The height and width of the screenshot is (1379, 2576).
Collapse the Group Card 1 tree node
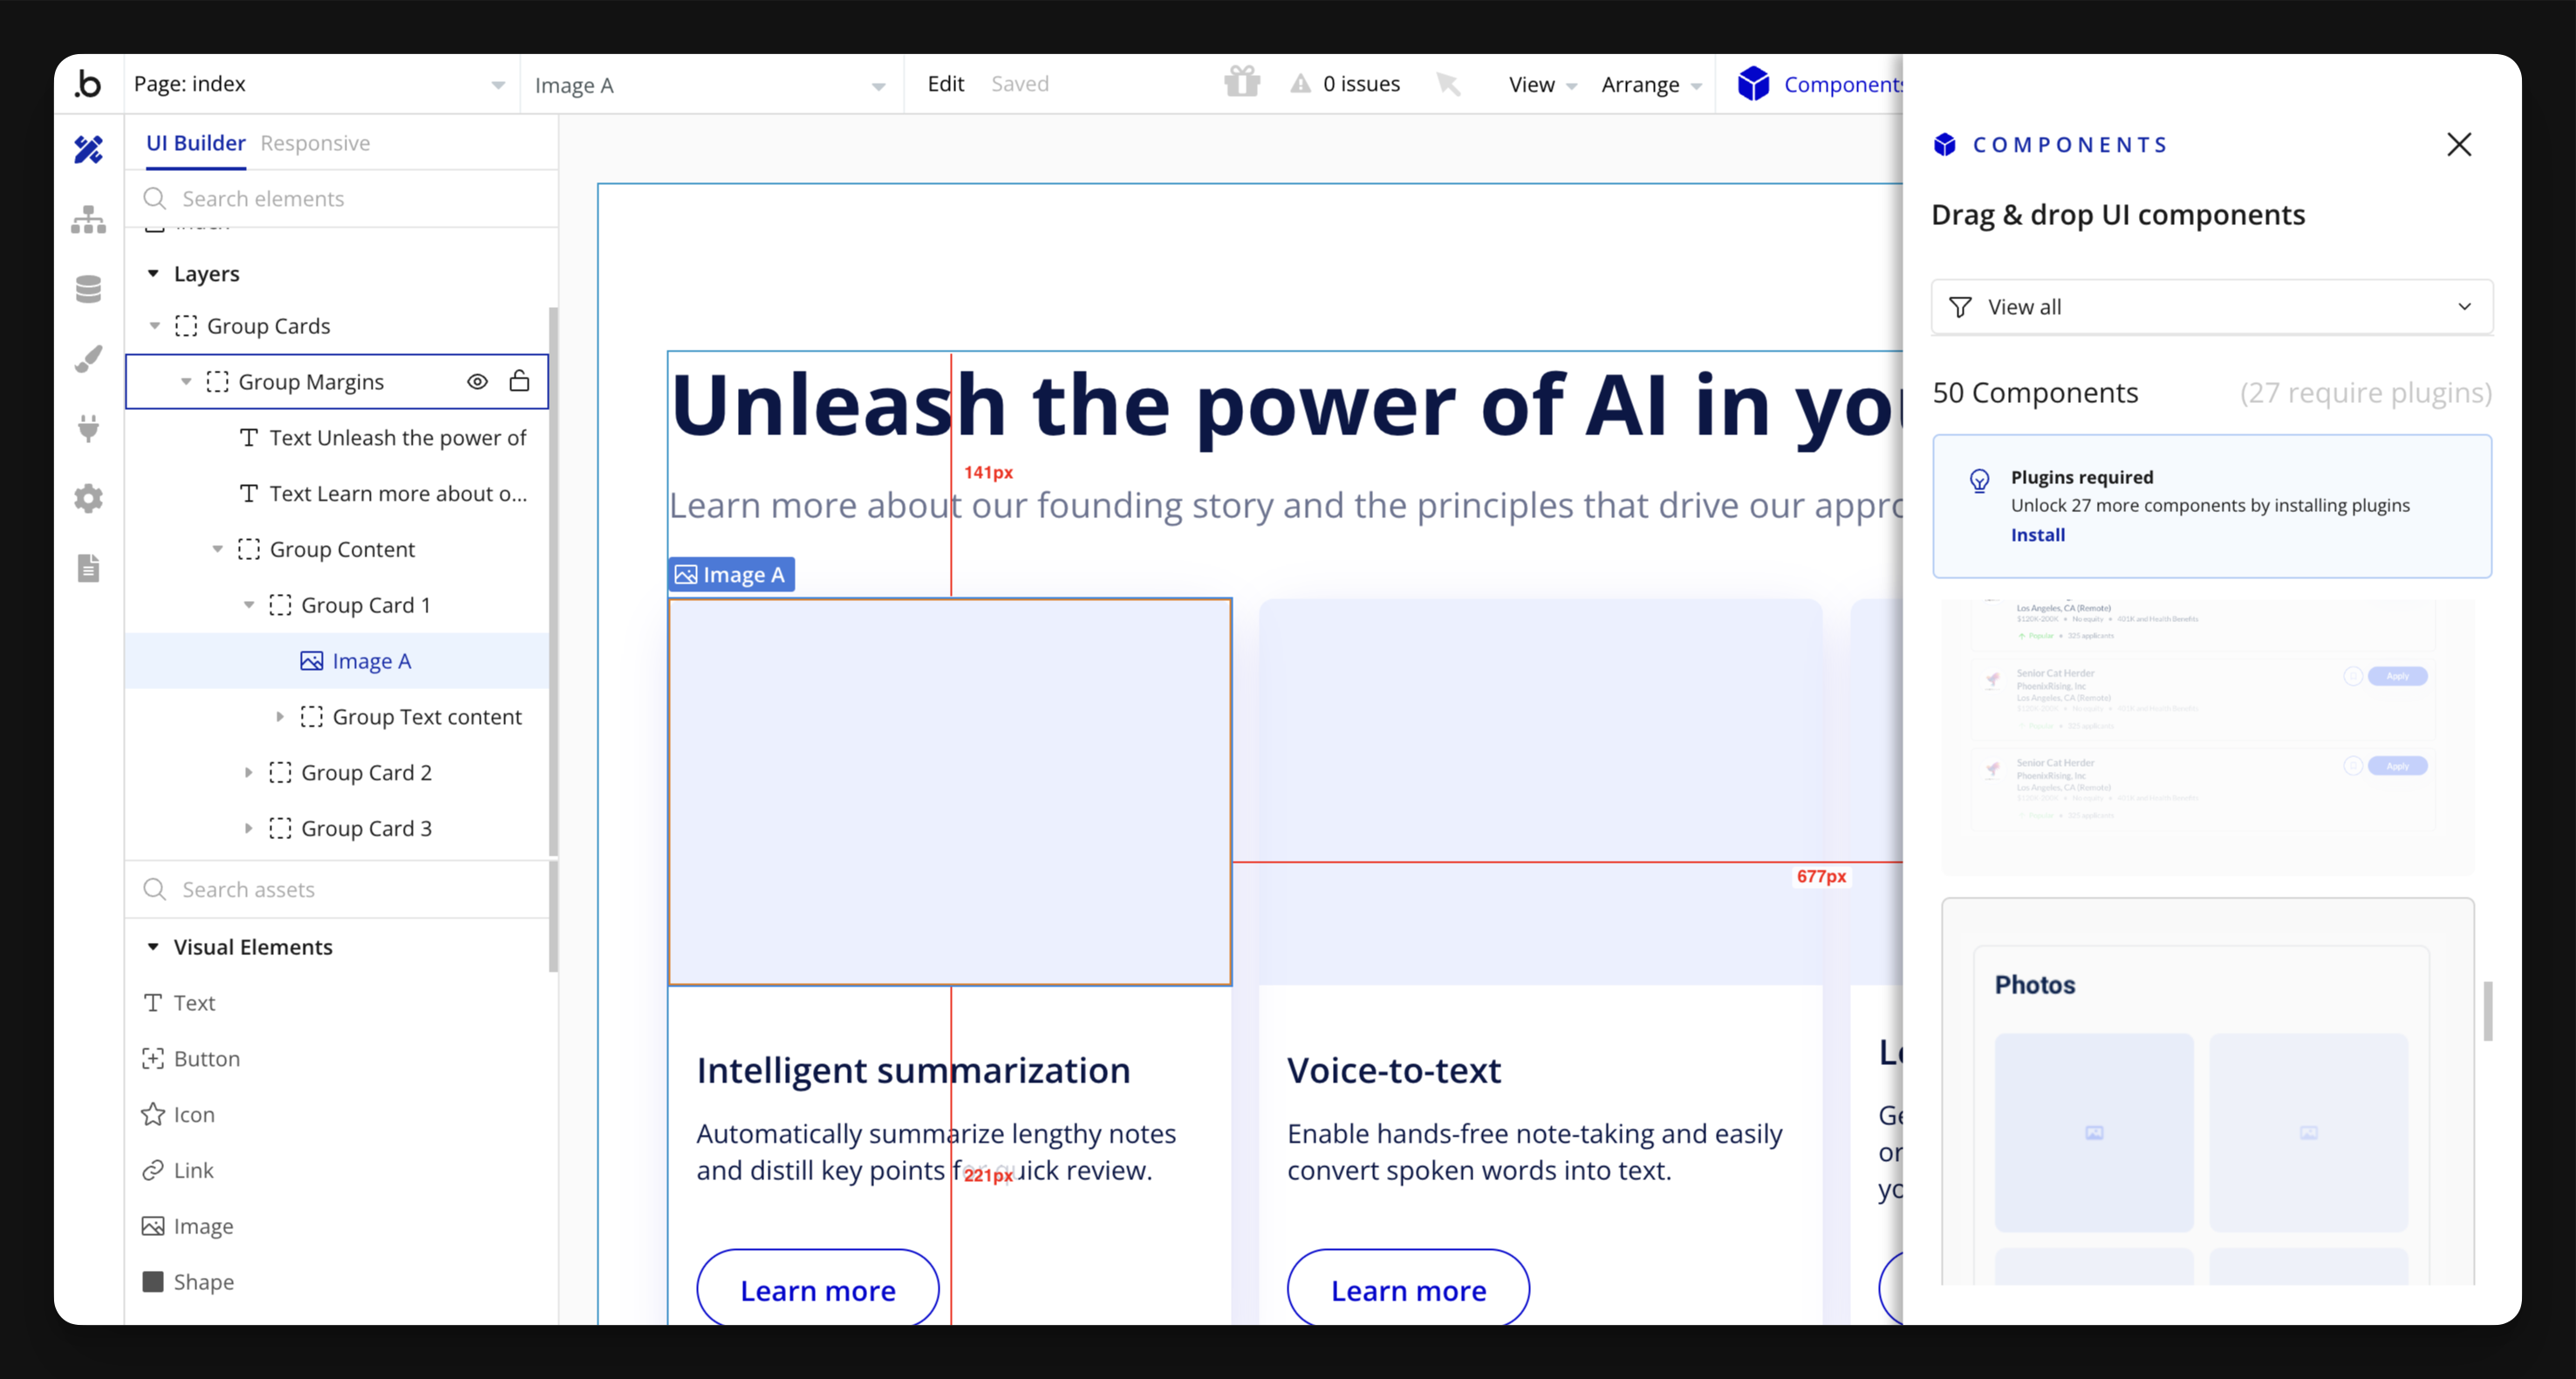(249, 605)
